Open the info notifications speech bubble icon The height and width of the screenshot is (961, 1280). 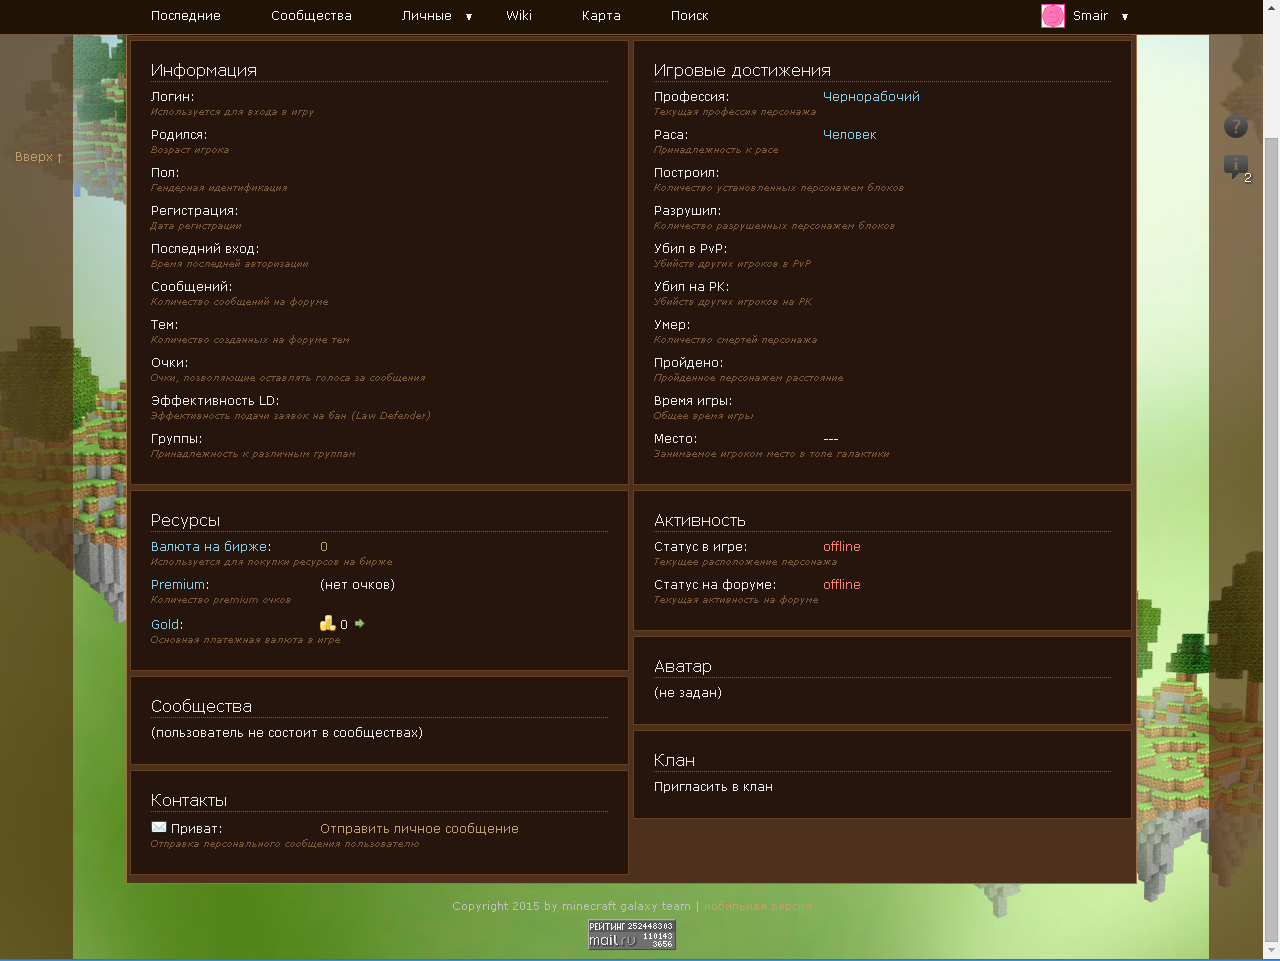(x=1236, y=166)
